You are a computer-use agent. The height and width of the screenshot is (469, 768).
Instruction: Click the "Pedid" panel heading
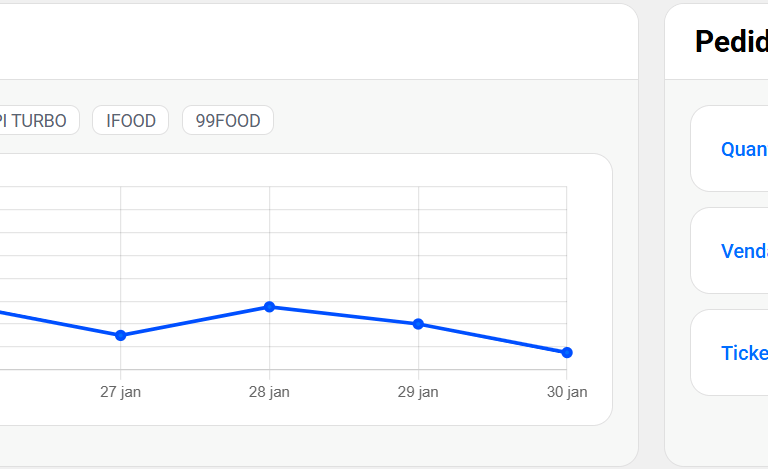click(731, 42)
